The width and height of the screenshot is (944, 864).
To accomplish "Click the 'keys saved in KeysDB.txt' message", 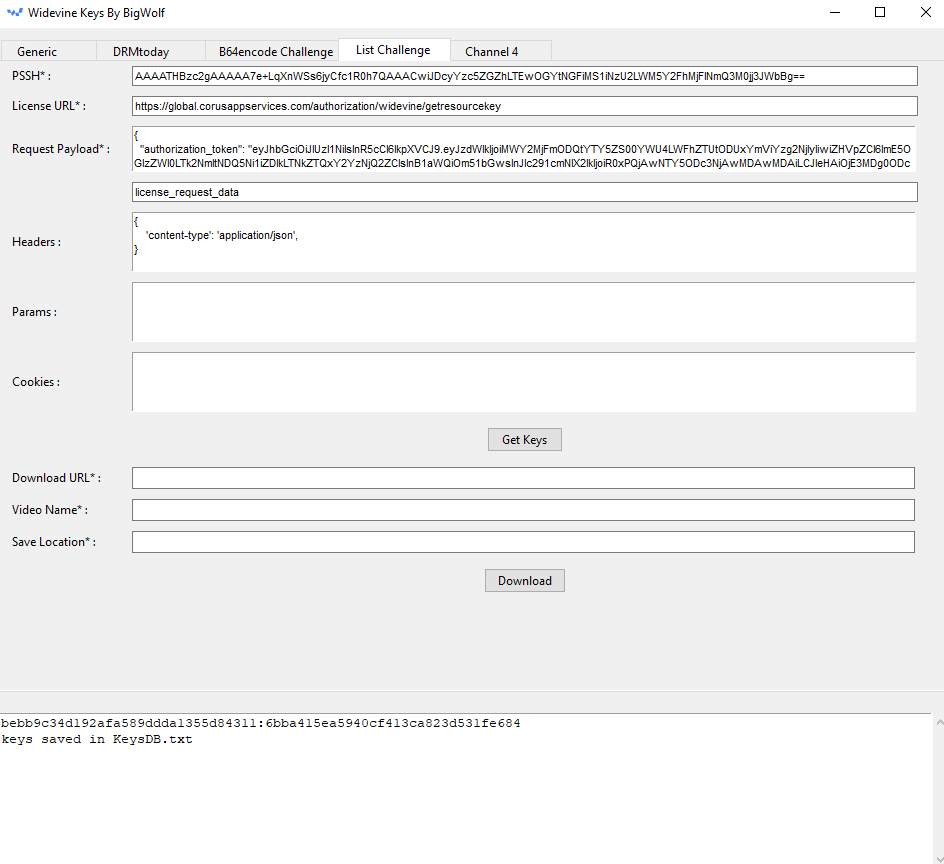I will [x=97, y=739].
